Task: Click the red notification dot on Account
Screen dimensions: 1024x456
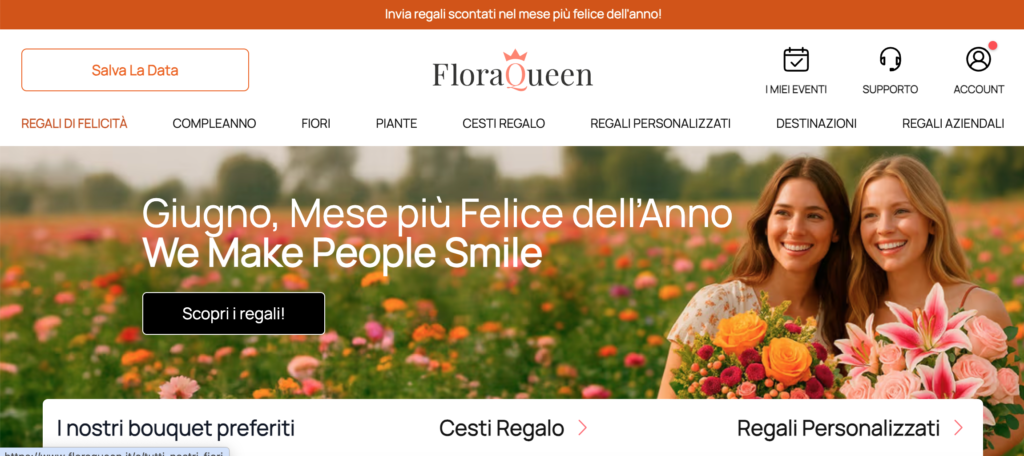Action: coord(993,46)
